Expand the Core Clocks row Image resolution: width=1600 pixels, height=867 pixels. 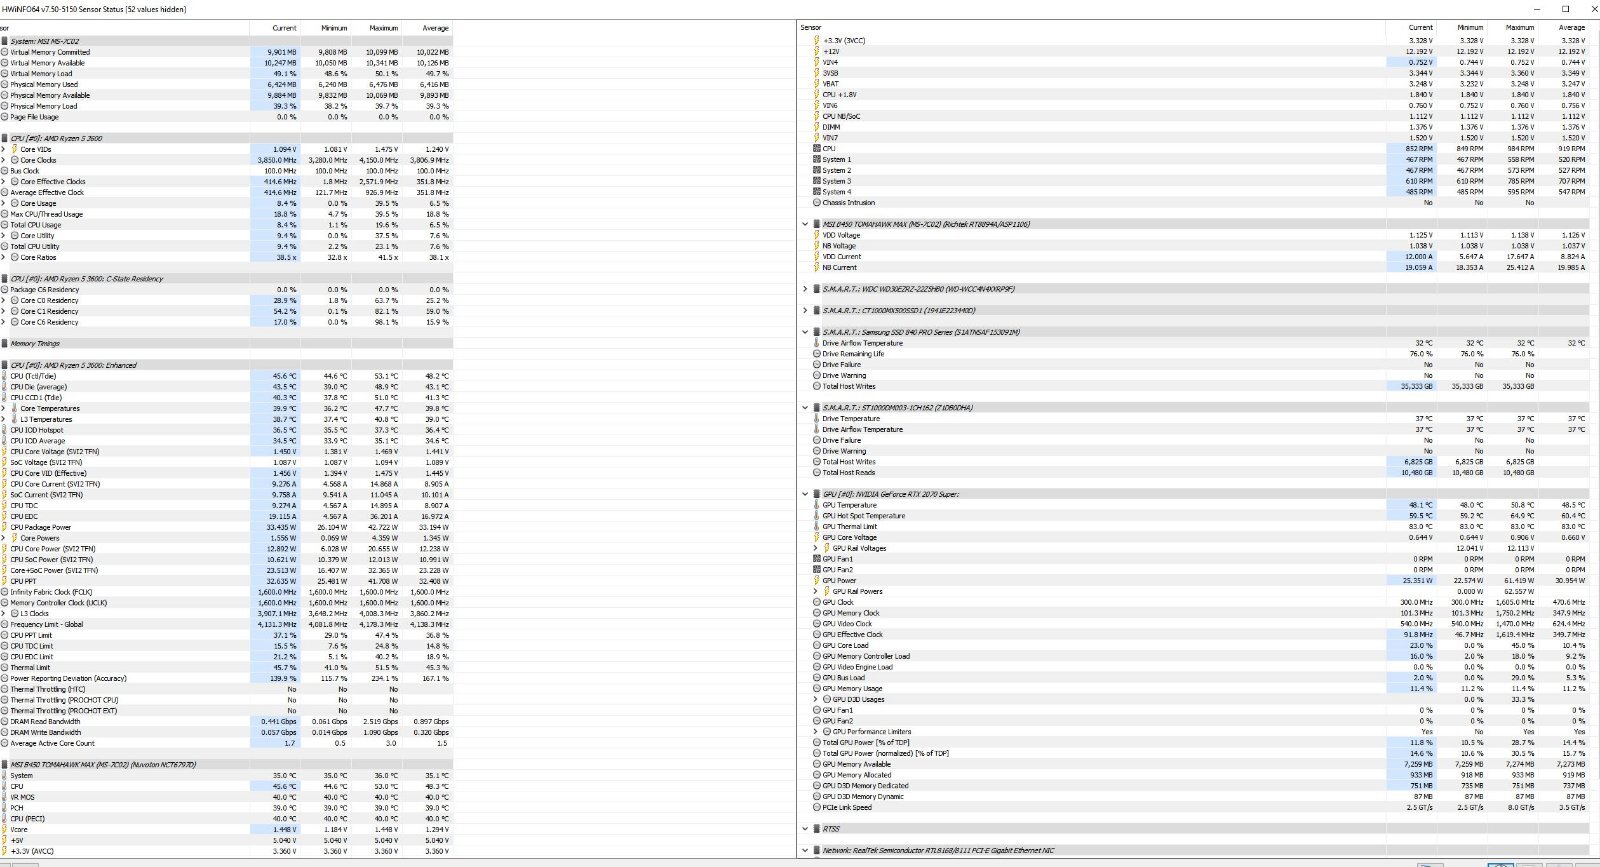(x=3, y=160)
